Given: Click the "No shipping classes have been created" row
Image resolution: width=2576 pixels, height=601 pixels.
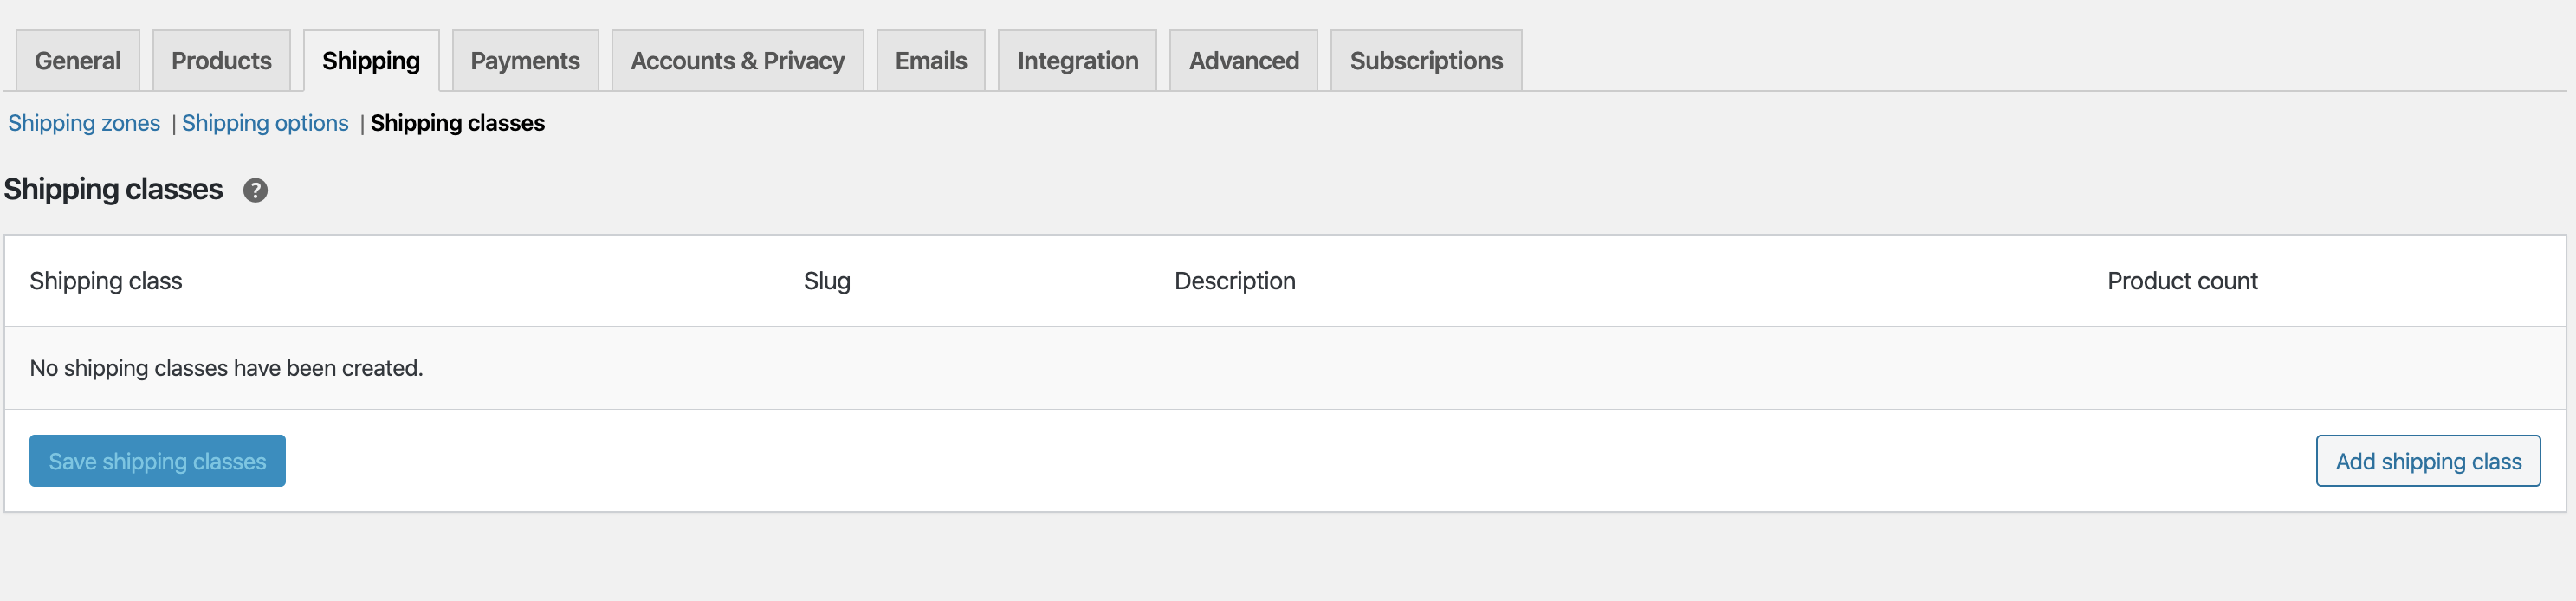Looking at the screenshot, I should point(227,368).
